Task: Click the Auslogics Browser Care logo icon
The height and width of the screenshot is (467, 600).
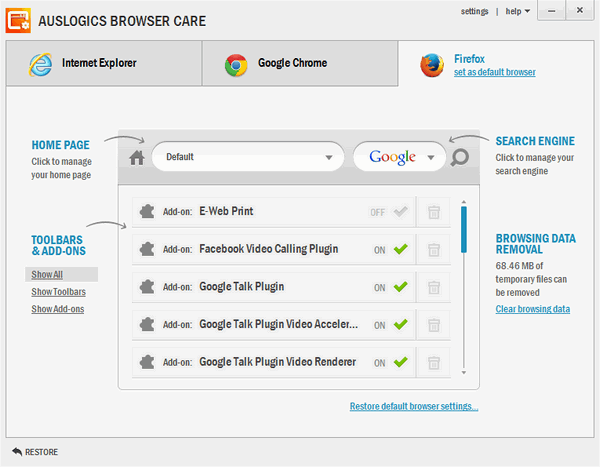Action: click(x=18, y=21)
